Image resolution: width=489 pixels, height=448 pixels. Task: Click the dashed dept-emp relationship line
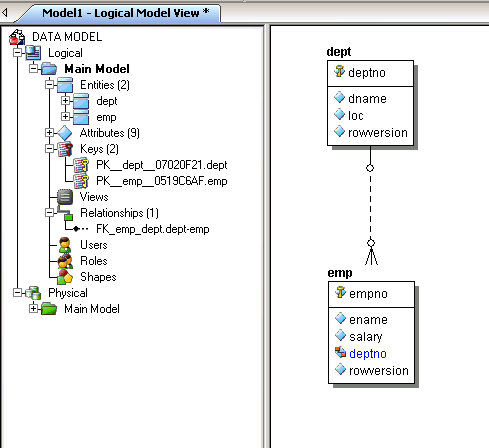tap(370, 205)
